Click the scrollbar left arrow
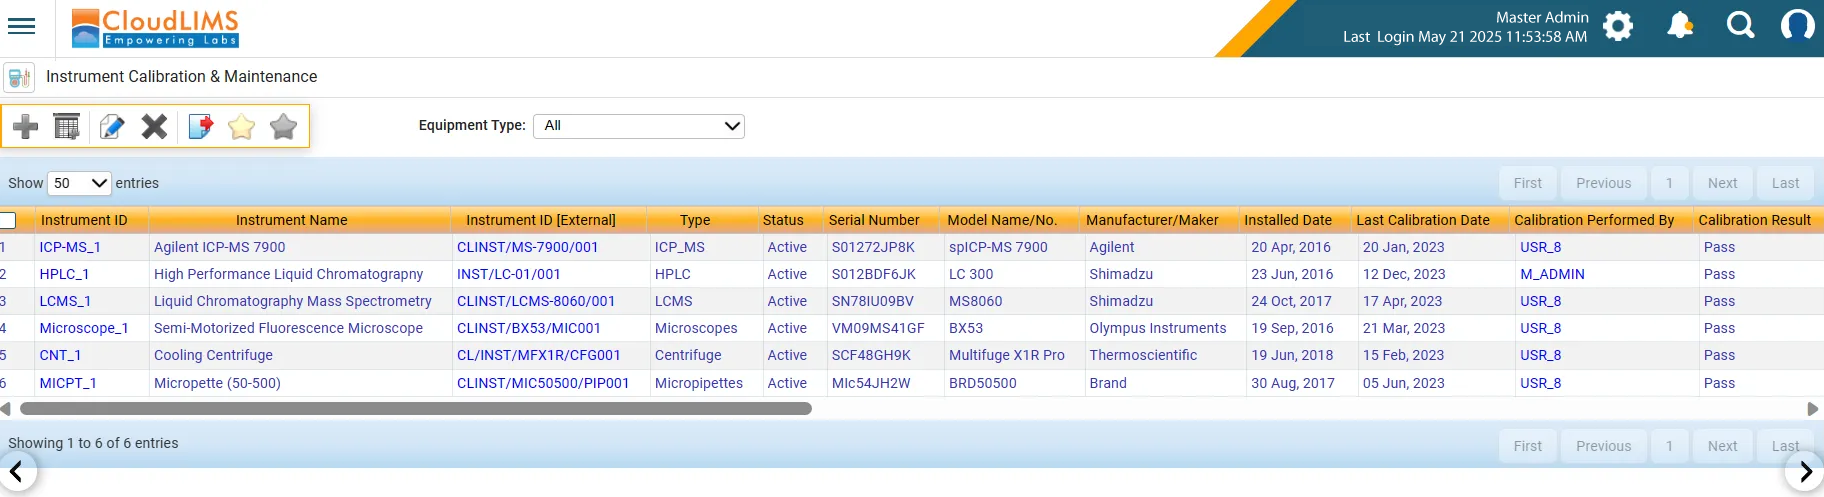 (x=6, y=409)
